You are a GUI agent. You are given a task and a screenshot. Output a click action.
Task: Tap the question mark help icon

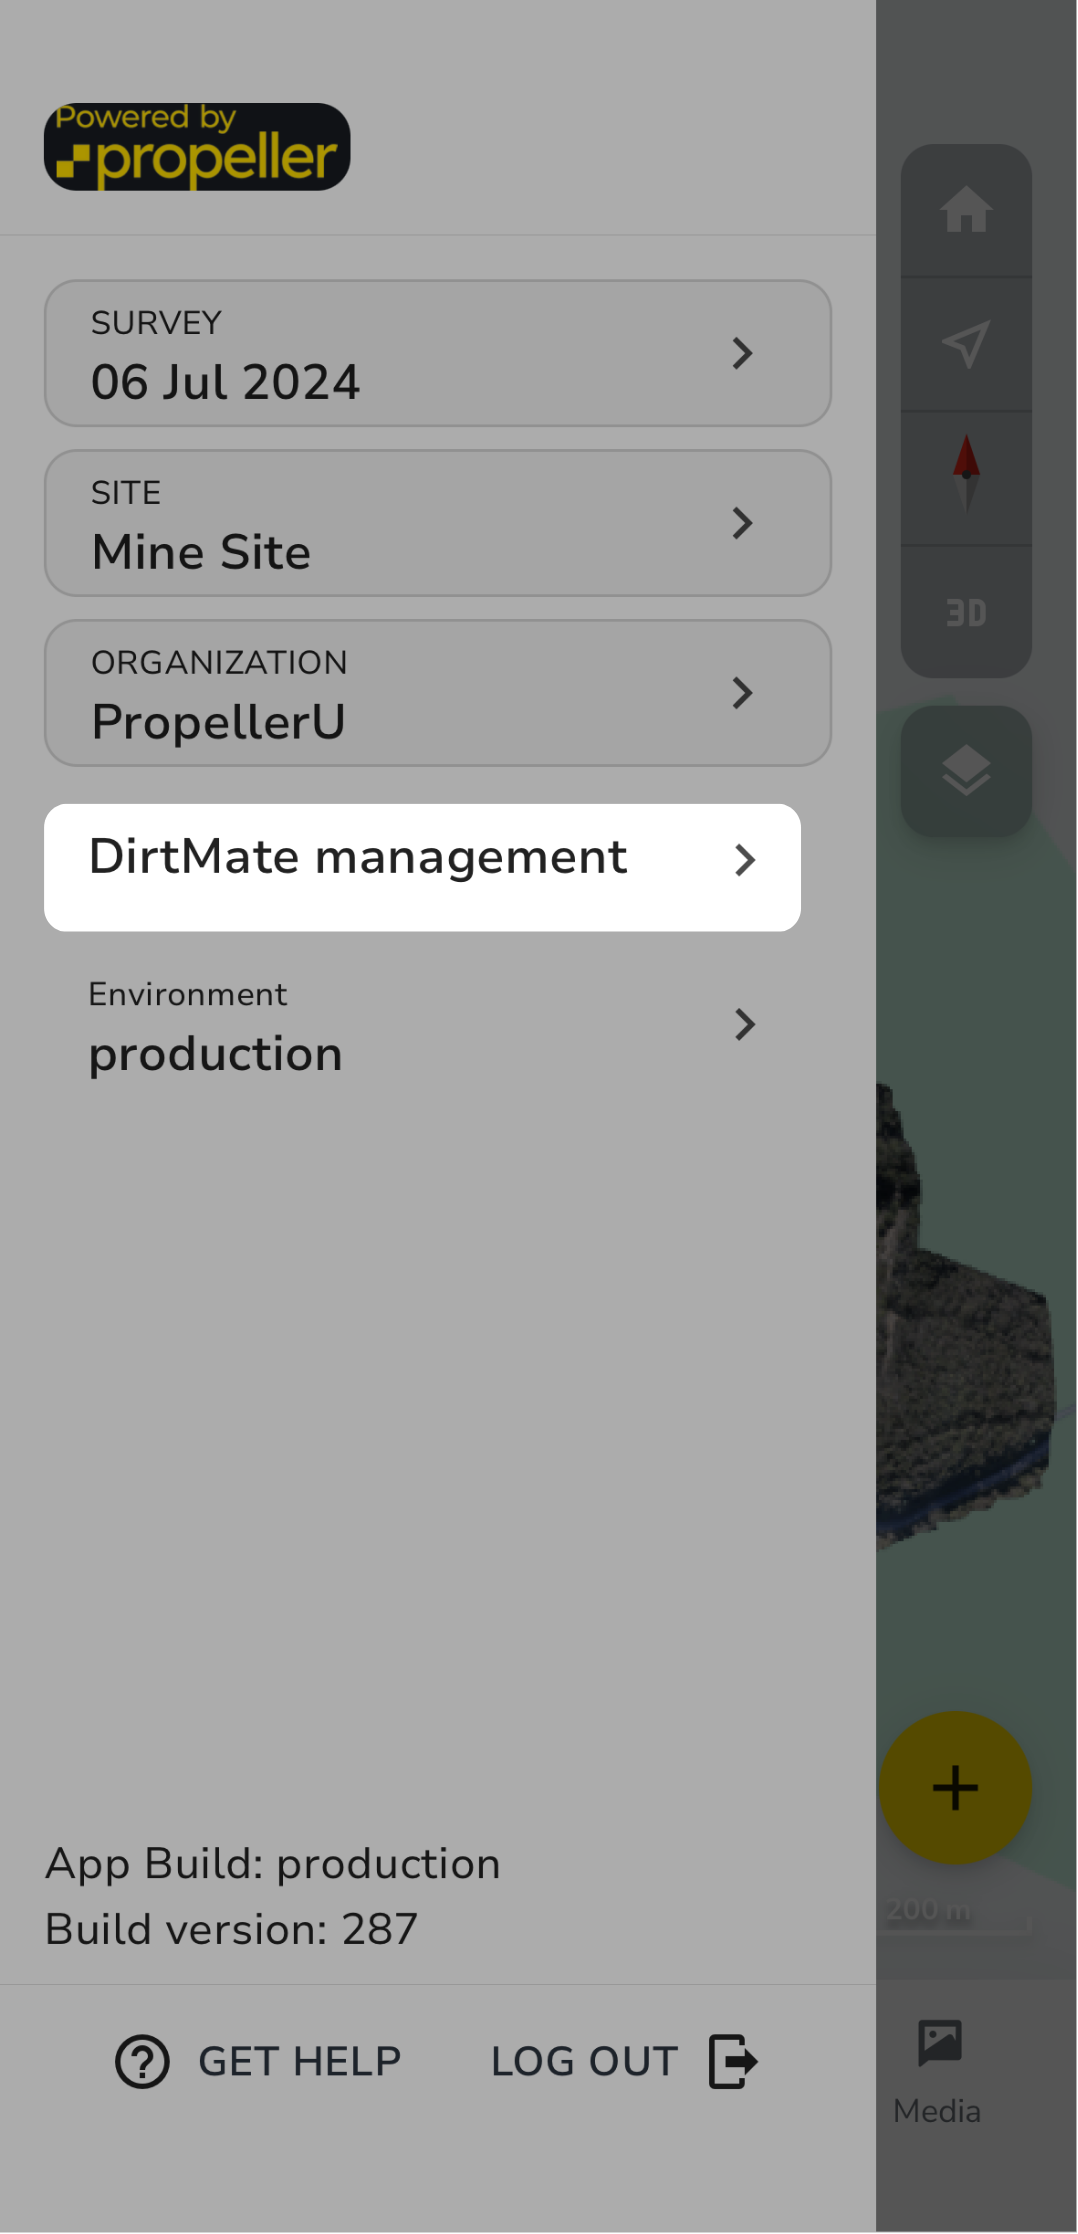[142, 2062]
